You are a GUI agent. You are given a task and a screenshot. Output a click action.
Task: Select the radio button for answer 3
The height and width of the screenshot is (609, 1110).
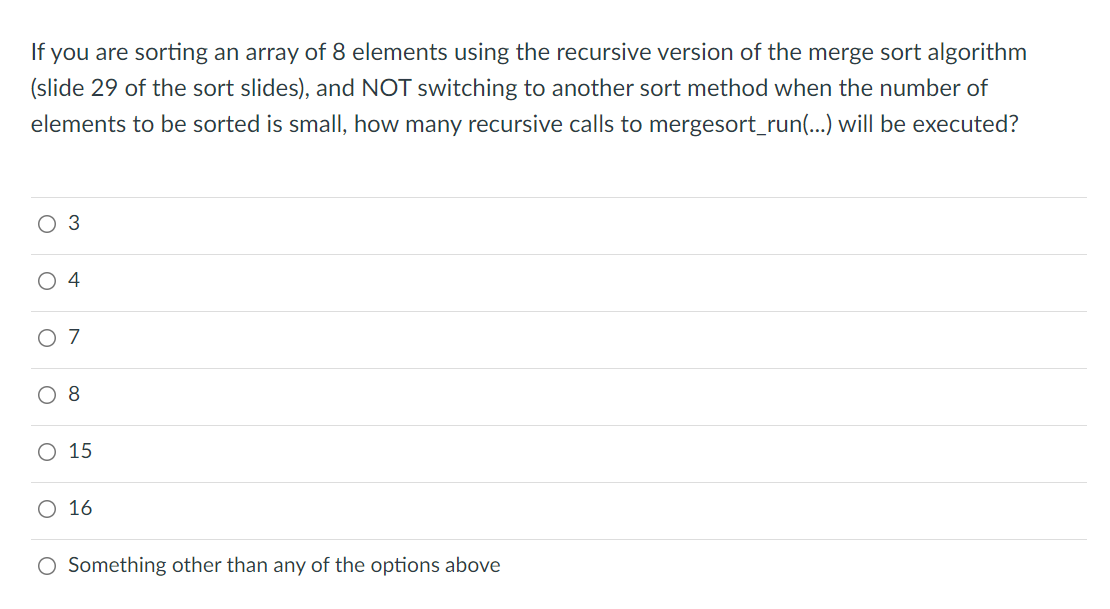pos(47,224)
